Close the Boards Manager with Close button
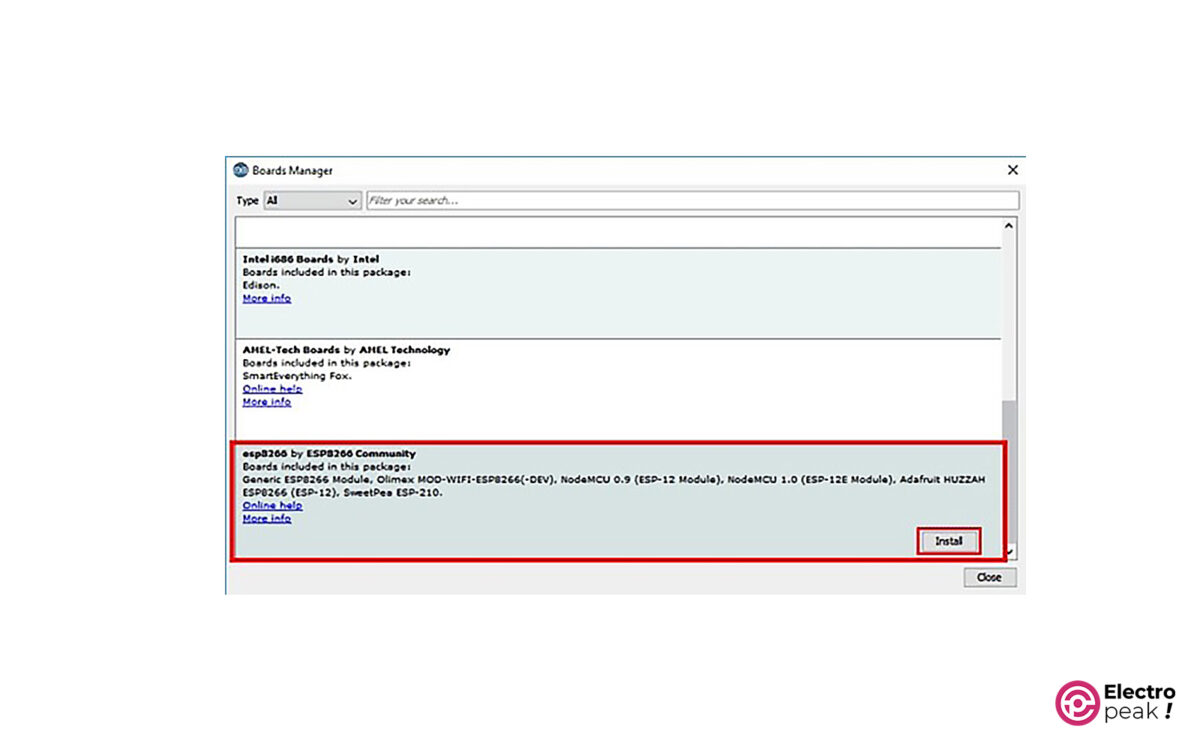1200x750 pixels. [x=989, y=577]
